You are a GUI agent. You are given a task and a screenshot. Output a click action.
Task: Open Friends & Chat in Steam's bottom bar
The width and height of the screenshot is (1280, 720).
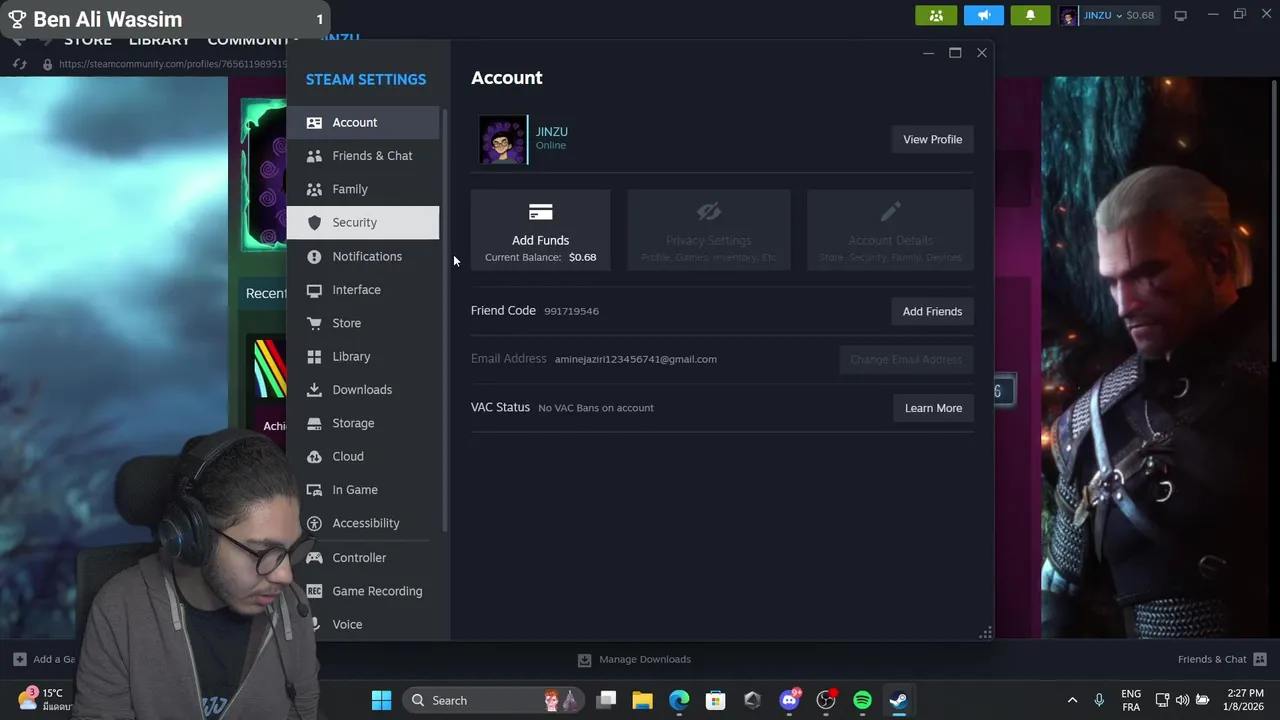click(x=1222, y=659)
